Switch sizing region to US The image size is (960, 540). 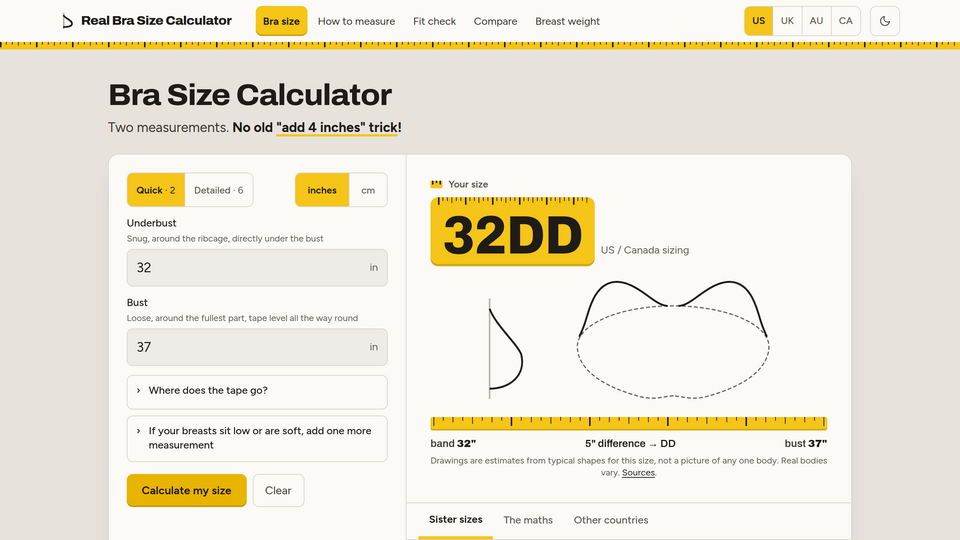tap(759, 21)
